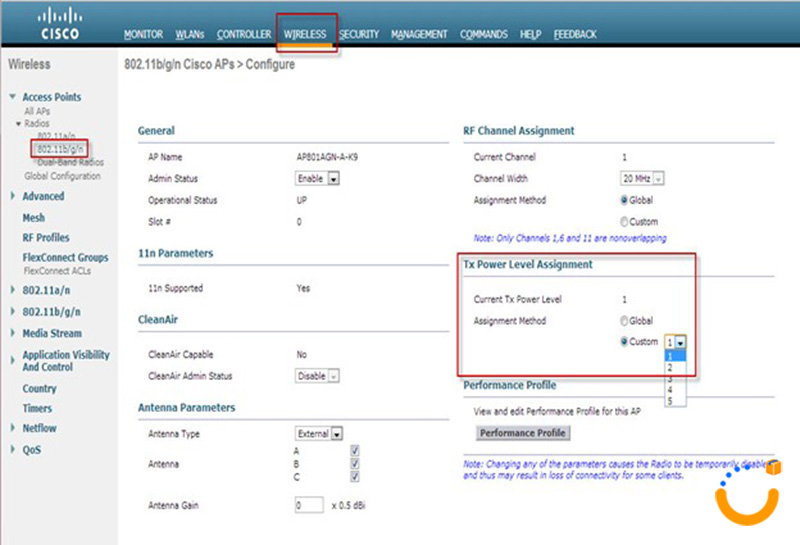This screenshot has width=800, height=545.
Task: Open the SECURITY menu tab
Action: pos(359,34)
